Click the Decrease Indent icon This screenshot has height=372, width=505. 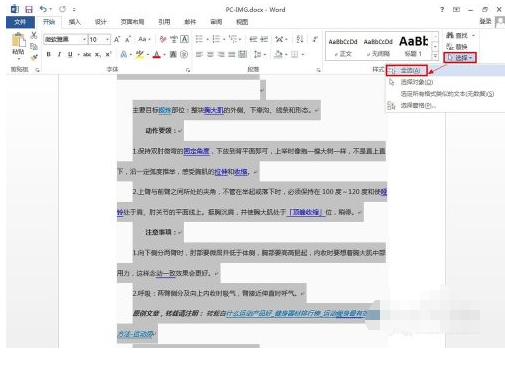tap(253, 39)
